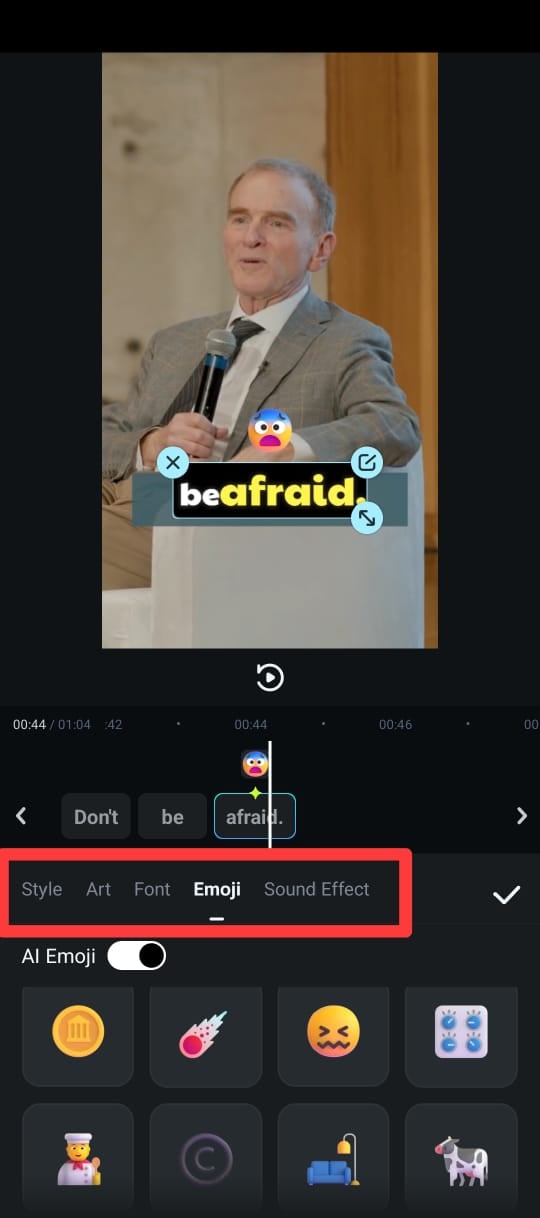Select the couch and lamp emoji
Image resolution: width=540 pixels, height=1218 pixels.
click(x=333, y=1160)
